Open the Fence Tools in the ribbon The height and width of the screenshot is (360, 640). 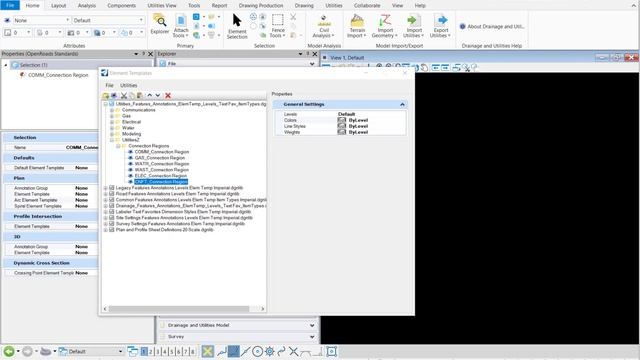278,26
